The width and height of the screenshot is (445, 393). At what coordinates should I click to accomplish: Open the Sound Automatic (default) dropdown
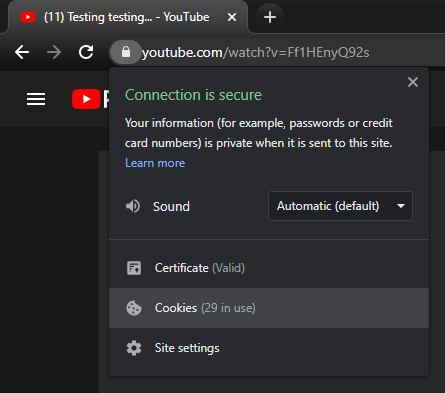point(340,206)
